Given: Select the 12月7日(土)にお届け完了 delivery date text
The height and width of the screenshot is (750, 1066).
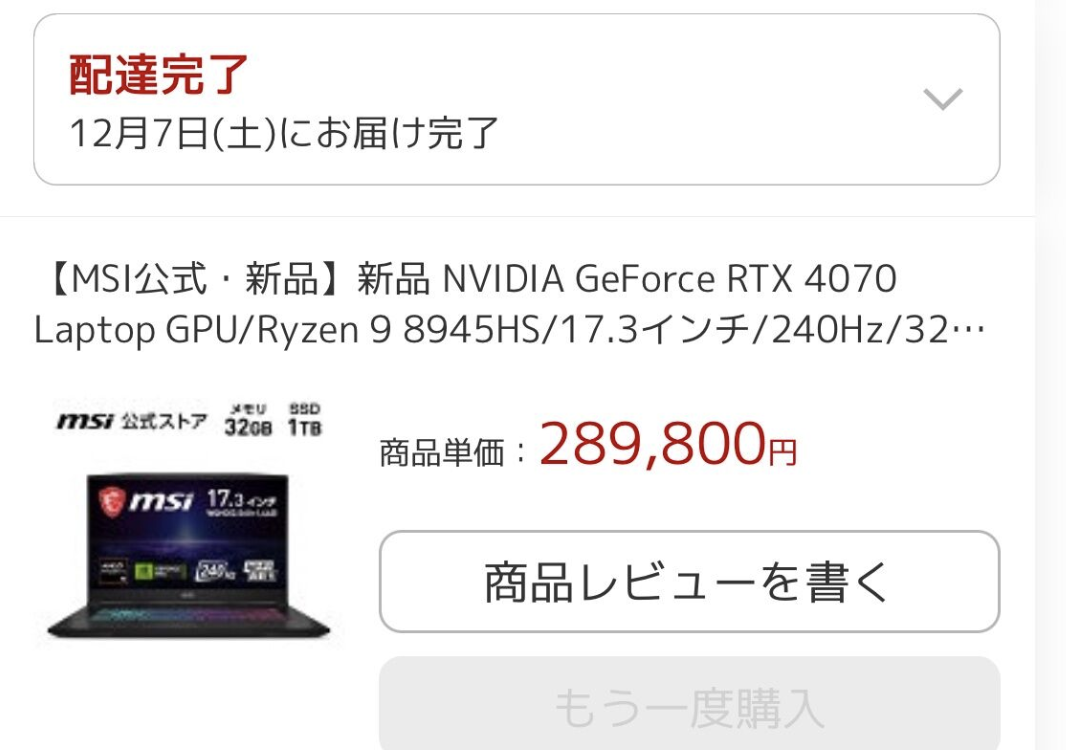Looking at the screenshot, I should (284, 133).
